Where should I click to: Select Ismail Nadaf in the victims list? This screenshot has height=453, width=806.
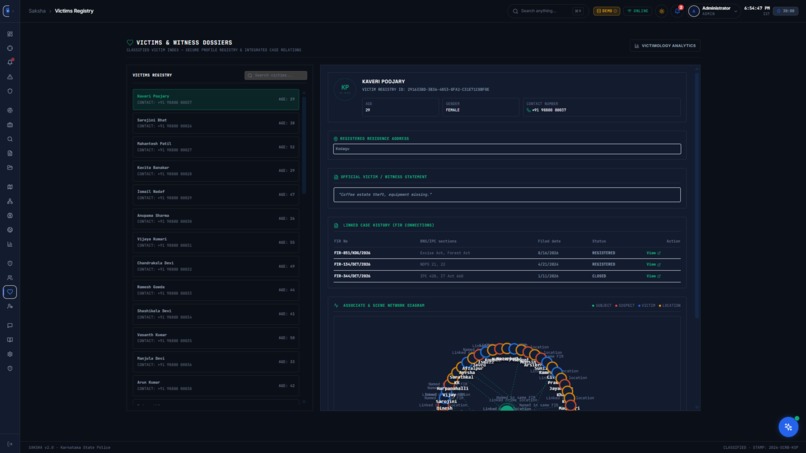coord(216,195)
